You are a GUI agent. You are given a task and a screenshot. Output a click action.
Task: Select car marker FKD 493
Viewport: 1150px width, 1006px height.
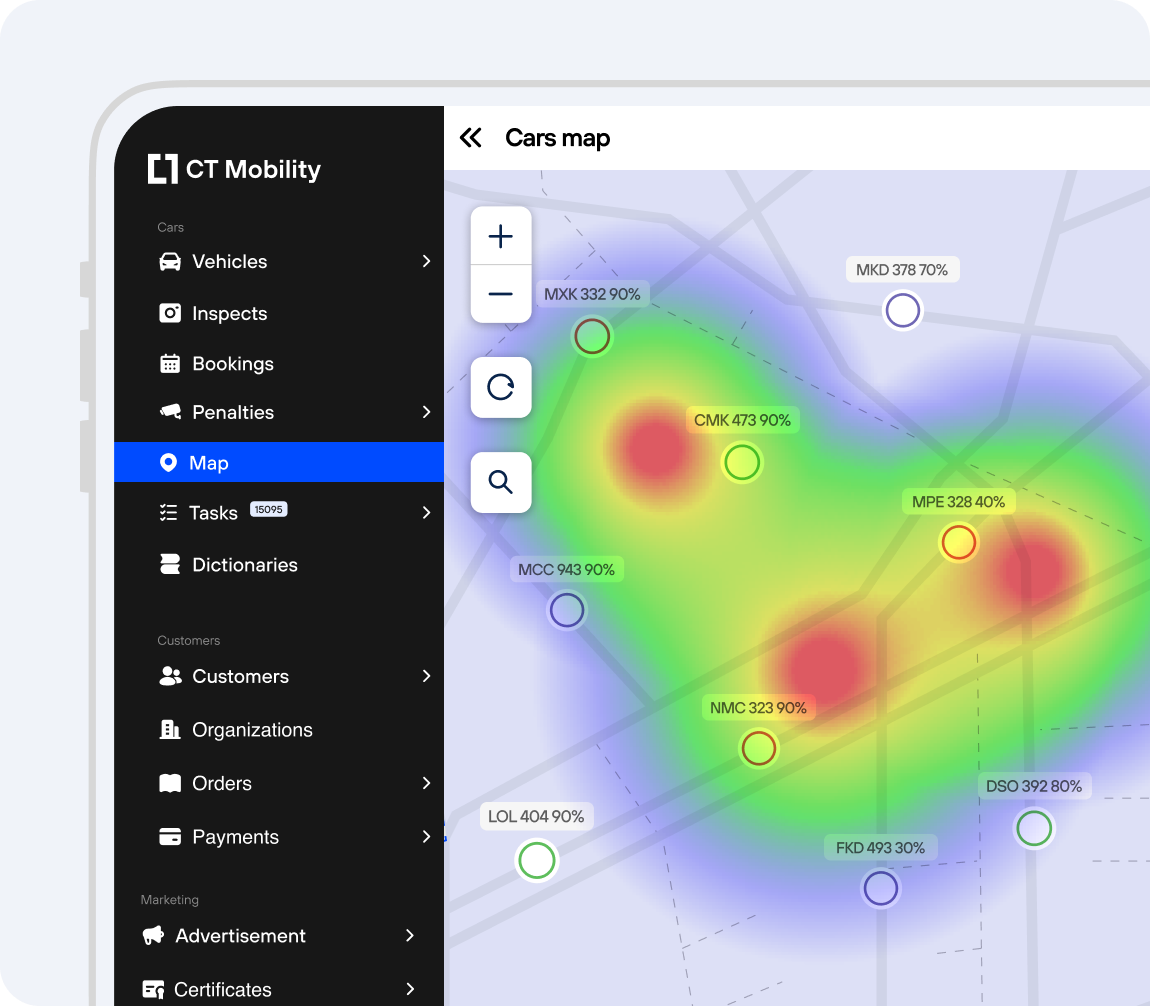[x=881, y=889]
